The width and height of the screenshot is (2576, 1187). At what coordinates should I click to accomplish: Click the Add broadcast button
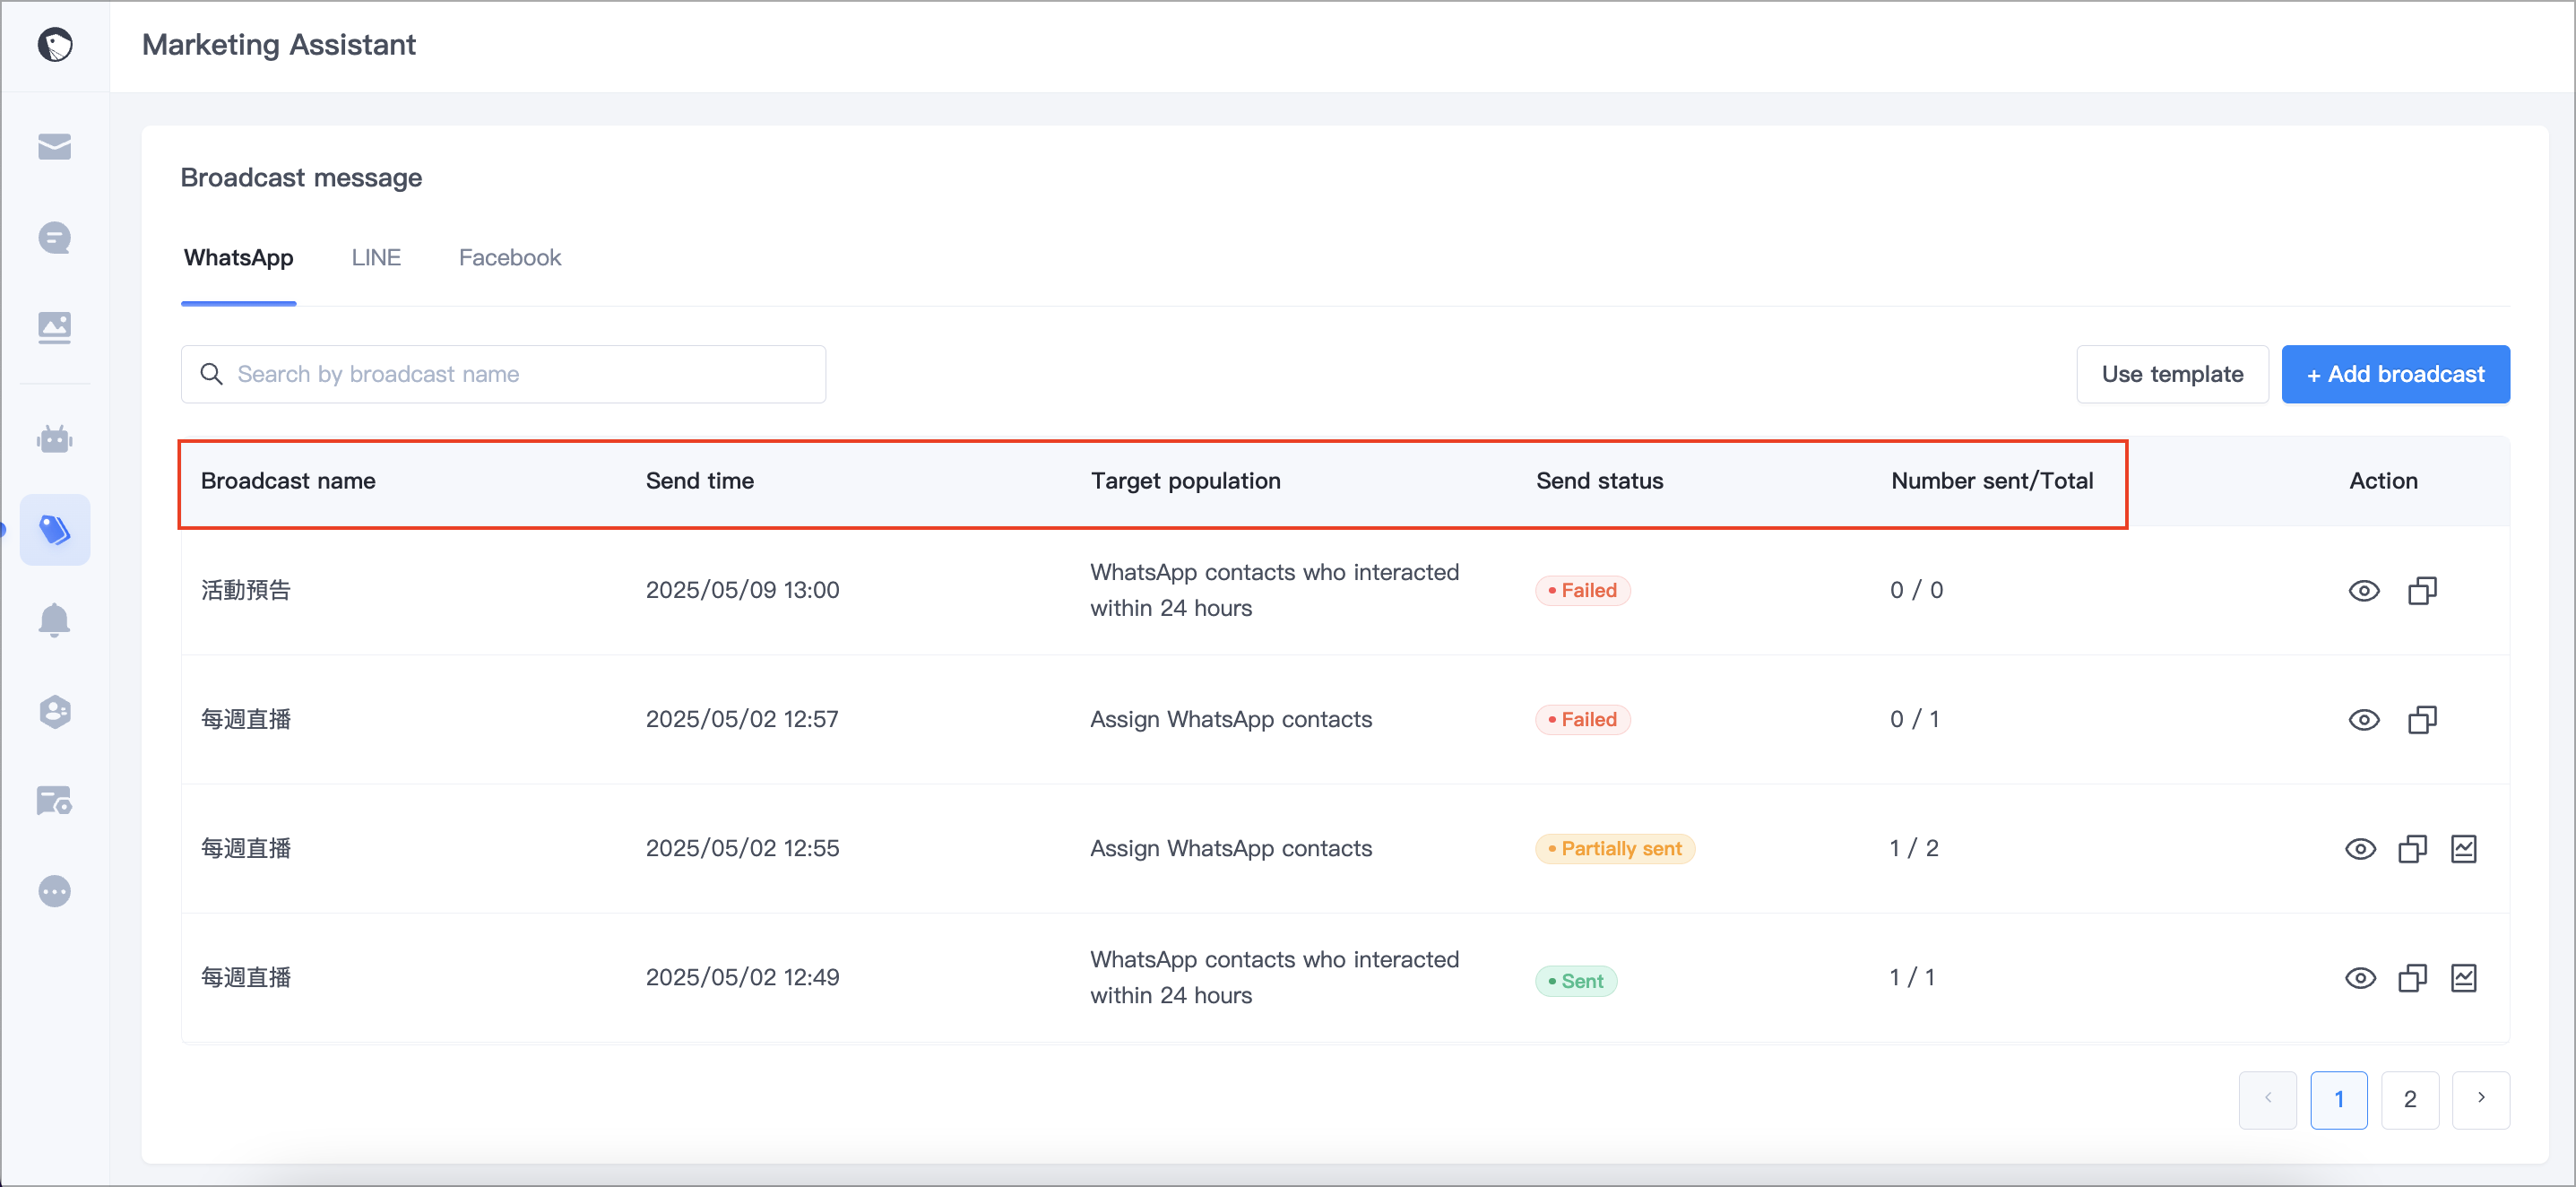tap(2395, 374)
